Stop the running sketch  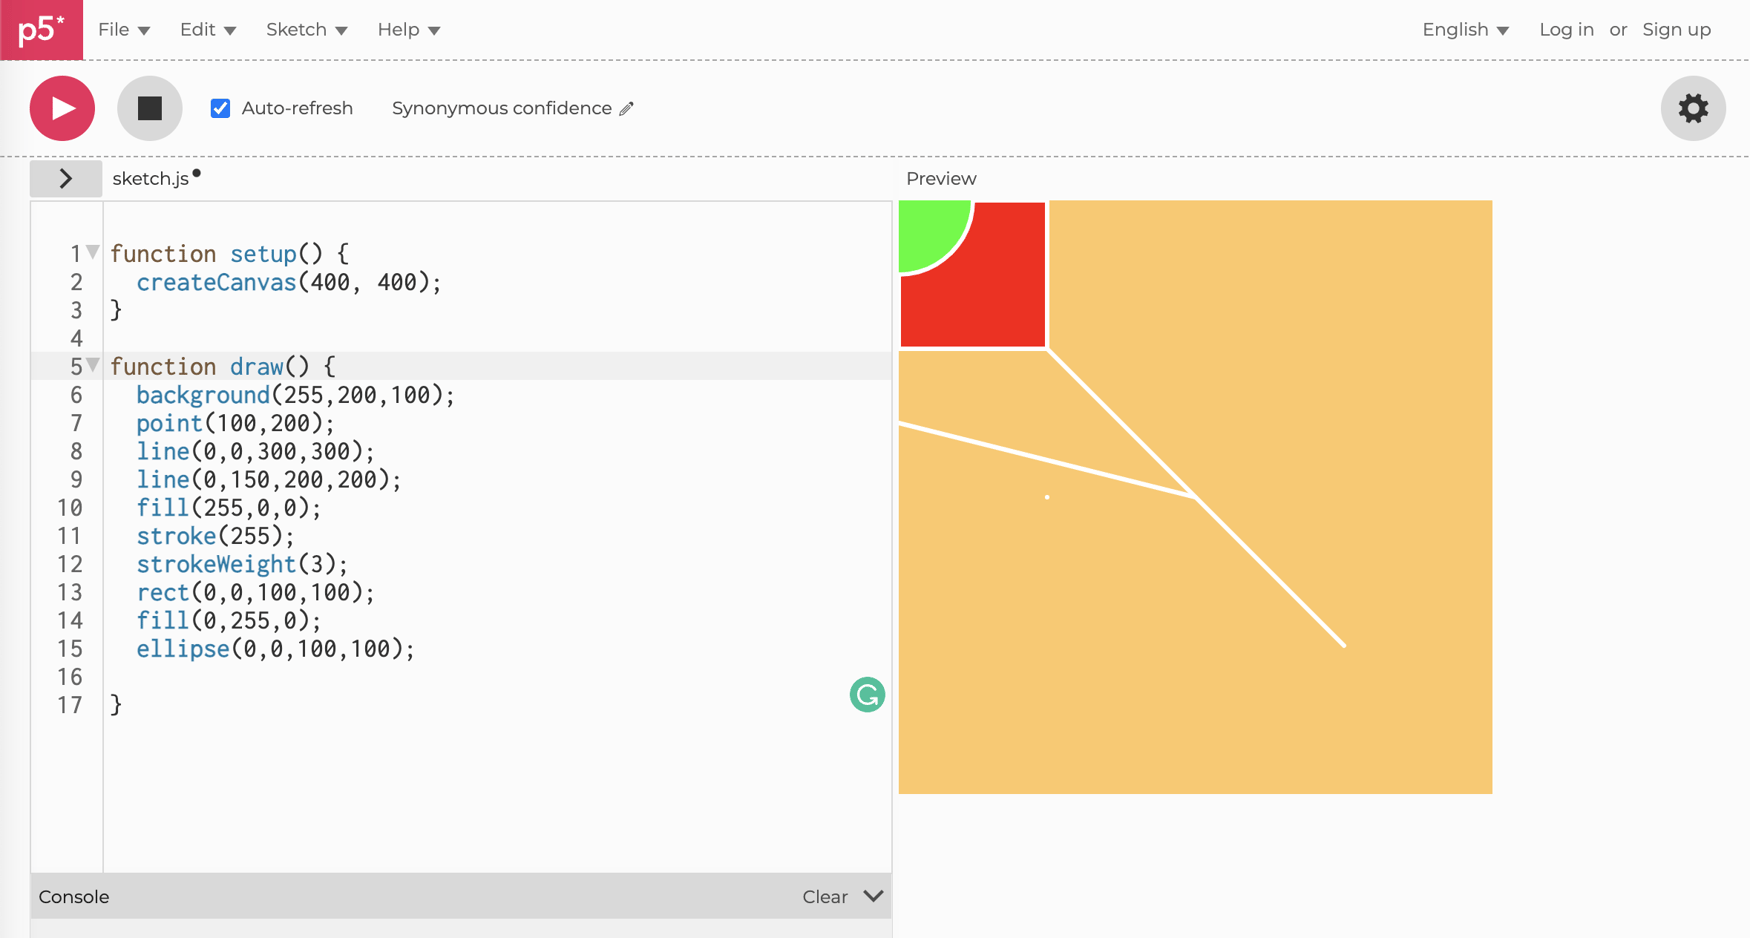coord(150,108)
